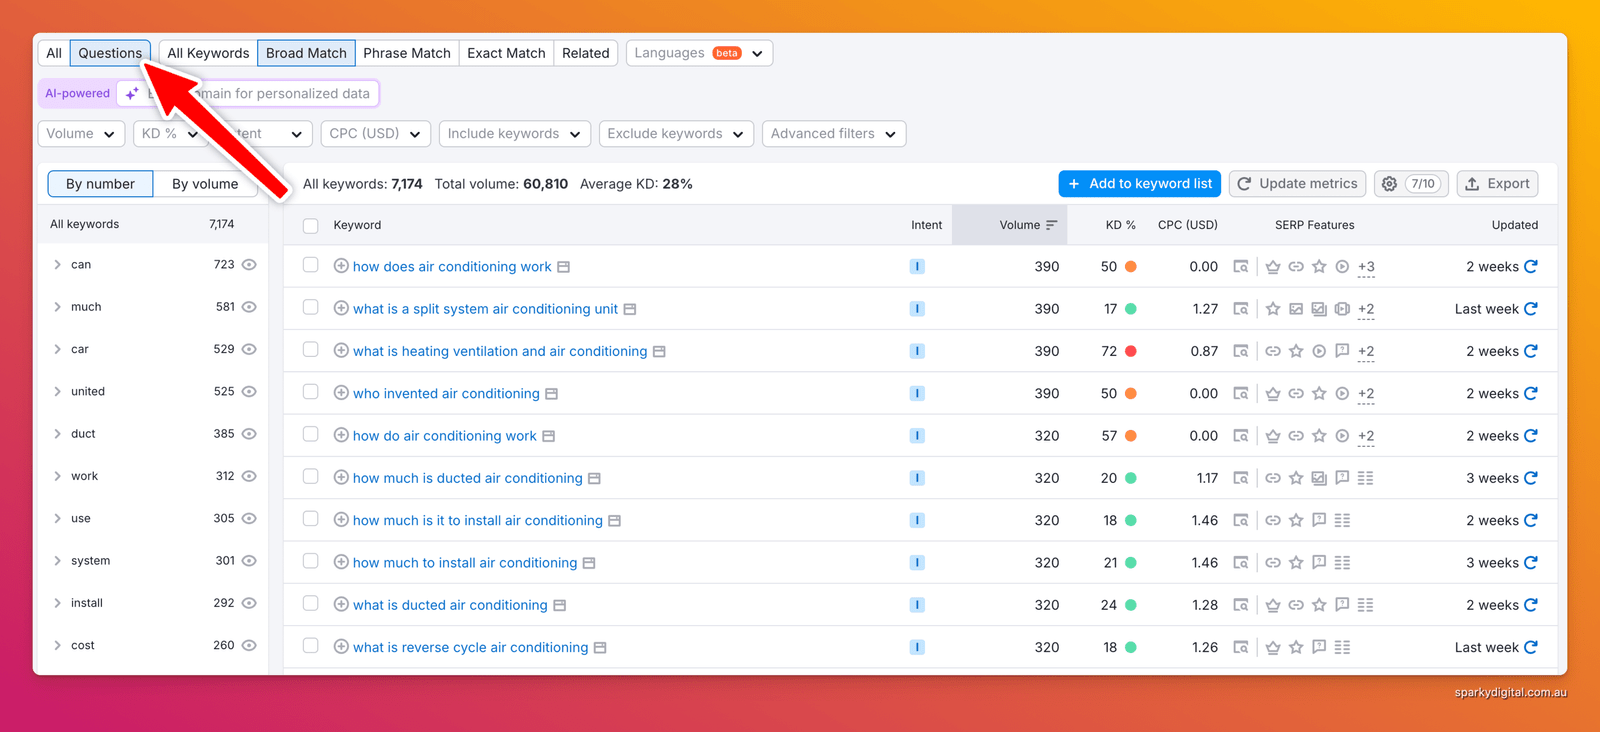Open the SERP view icon for 'how do air conditioning work'
The height and width of the screenshot is (732, 1600).
1241,436
